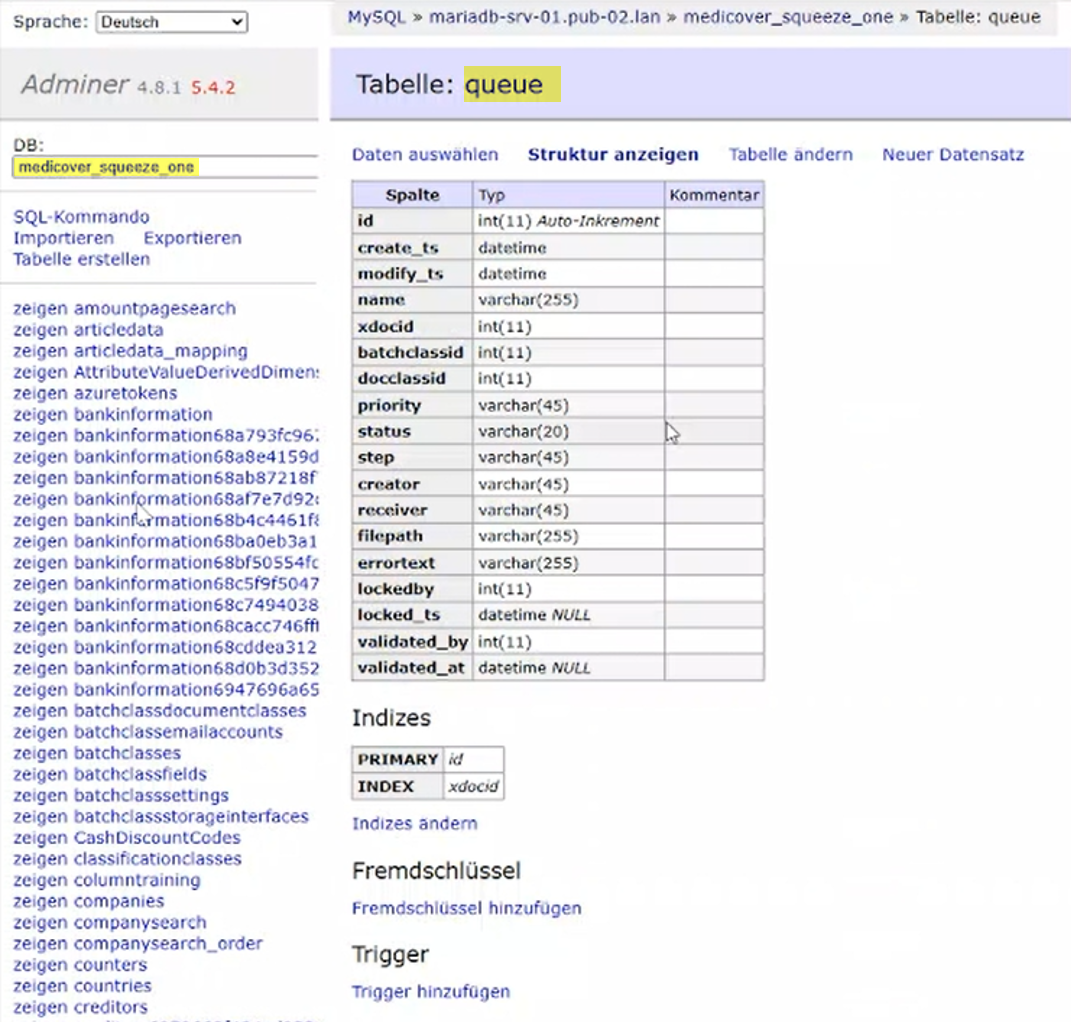Open the Sprache language dropdown
1071x1022 pixels.
pyautogui.click(x=171, y=21)
